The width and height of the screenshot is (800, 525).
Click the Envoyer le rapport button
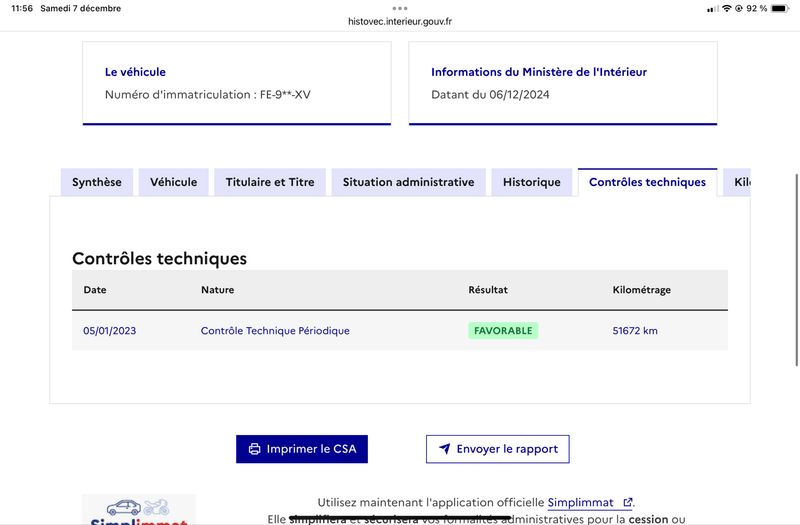tap(498, 449)
